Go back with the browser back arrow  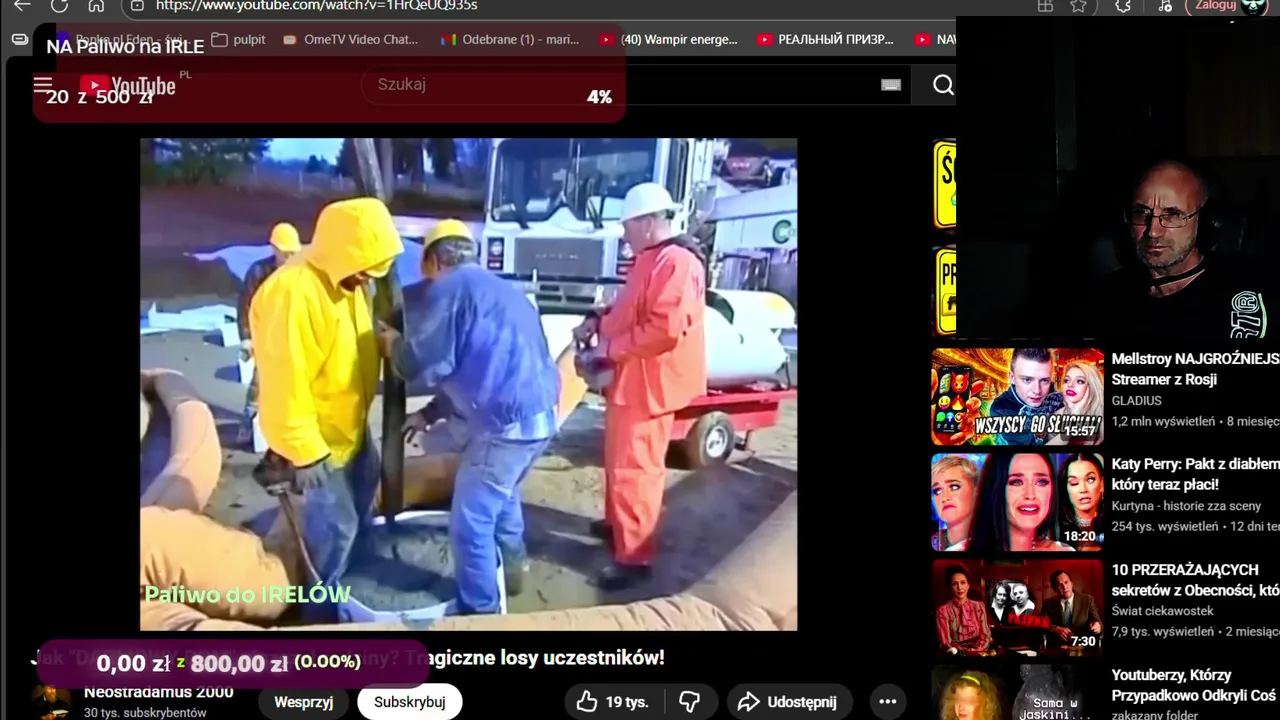tap(22, 5)
